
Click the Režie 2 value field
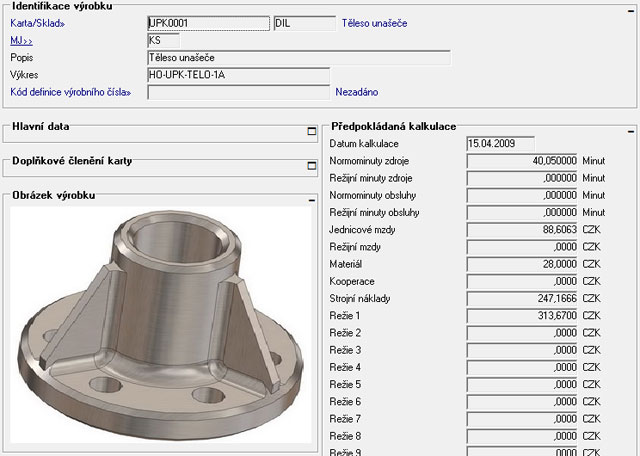coord(522,333)
